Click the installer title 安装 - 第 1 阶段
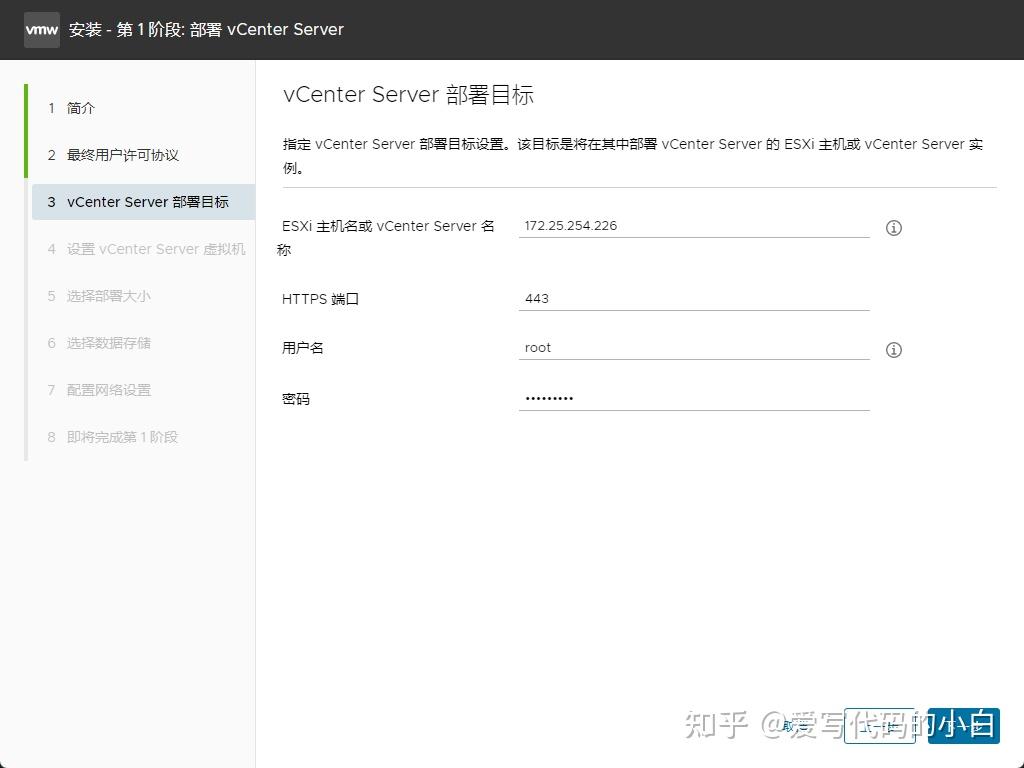 206,29
